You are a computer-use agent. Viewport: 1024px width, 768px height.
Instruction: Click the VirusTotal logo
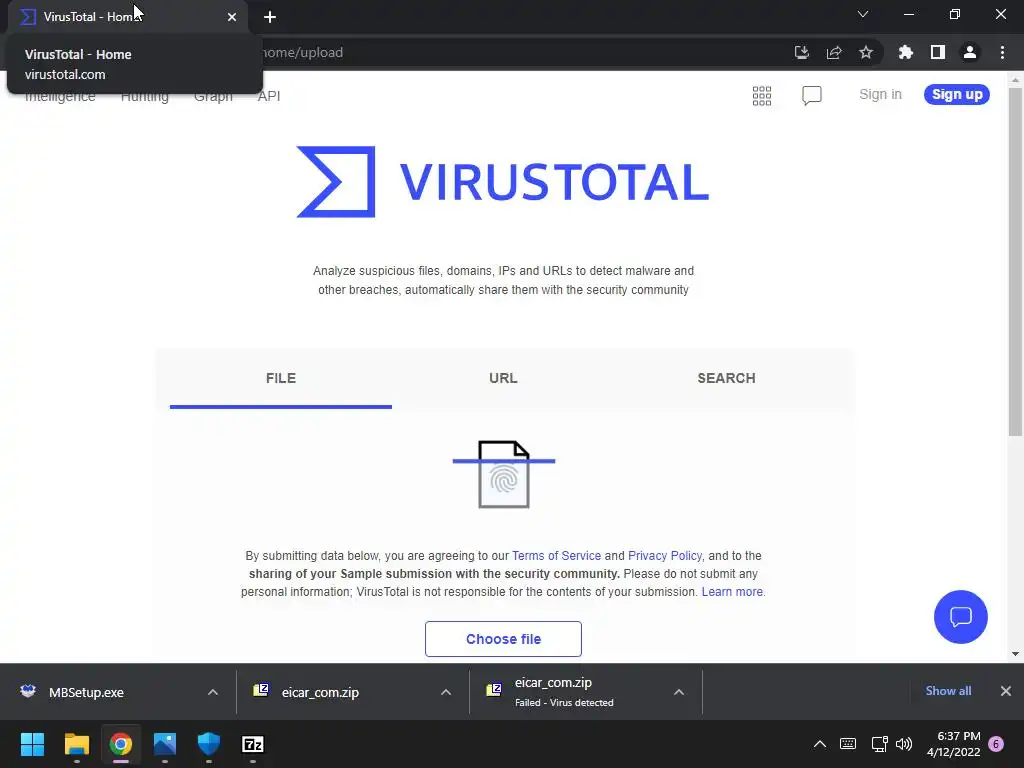[503, 182]
